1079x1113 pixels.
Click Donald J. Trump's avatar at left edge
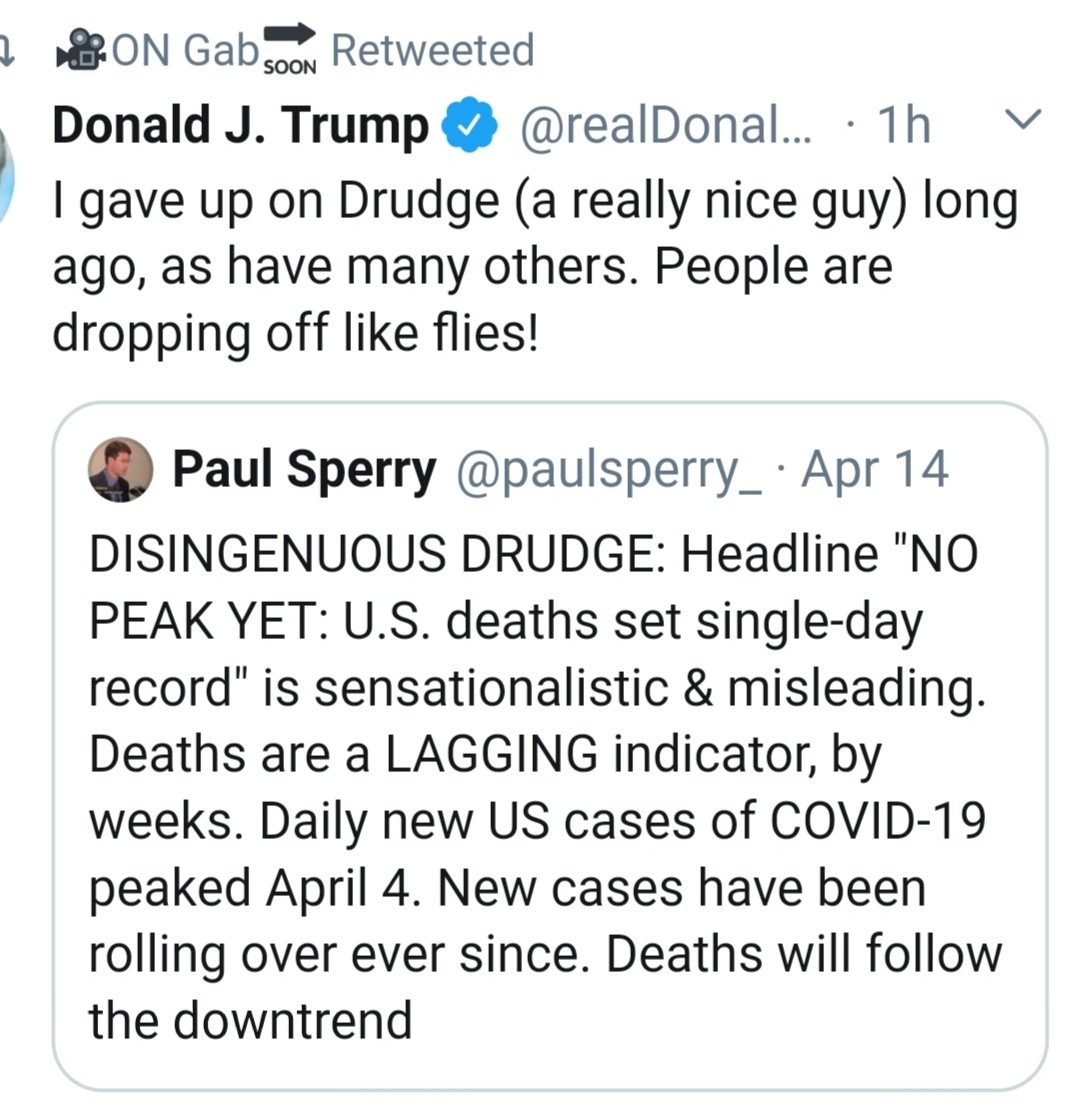[x=8, y=170]
